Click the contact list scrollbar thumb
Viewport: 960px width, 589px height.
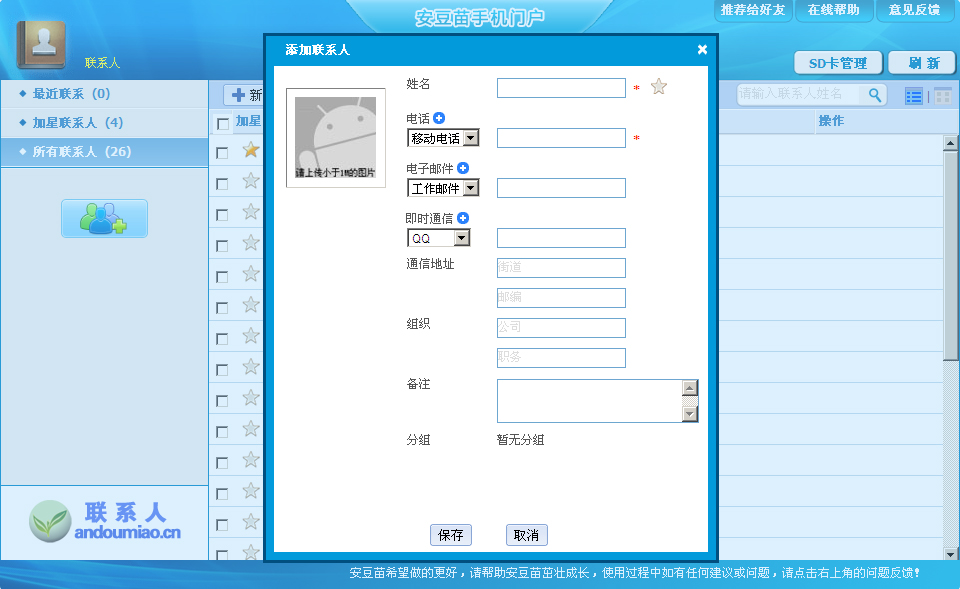(950, 256)
